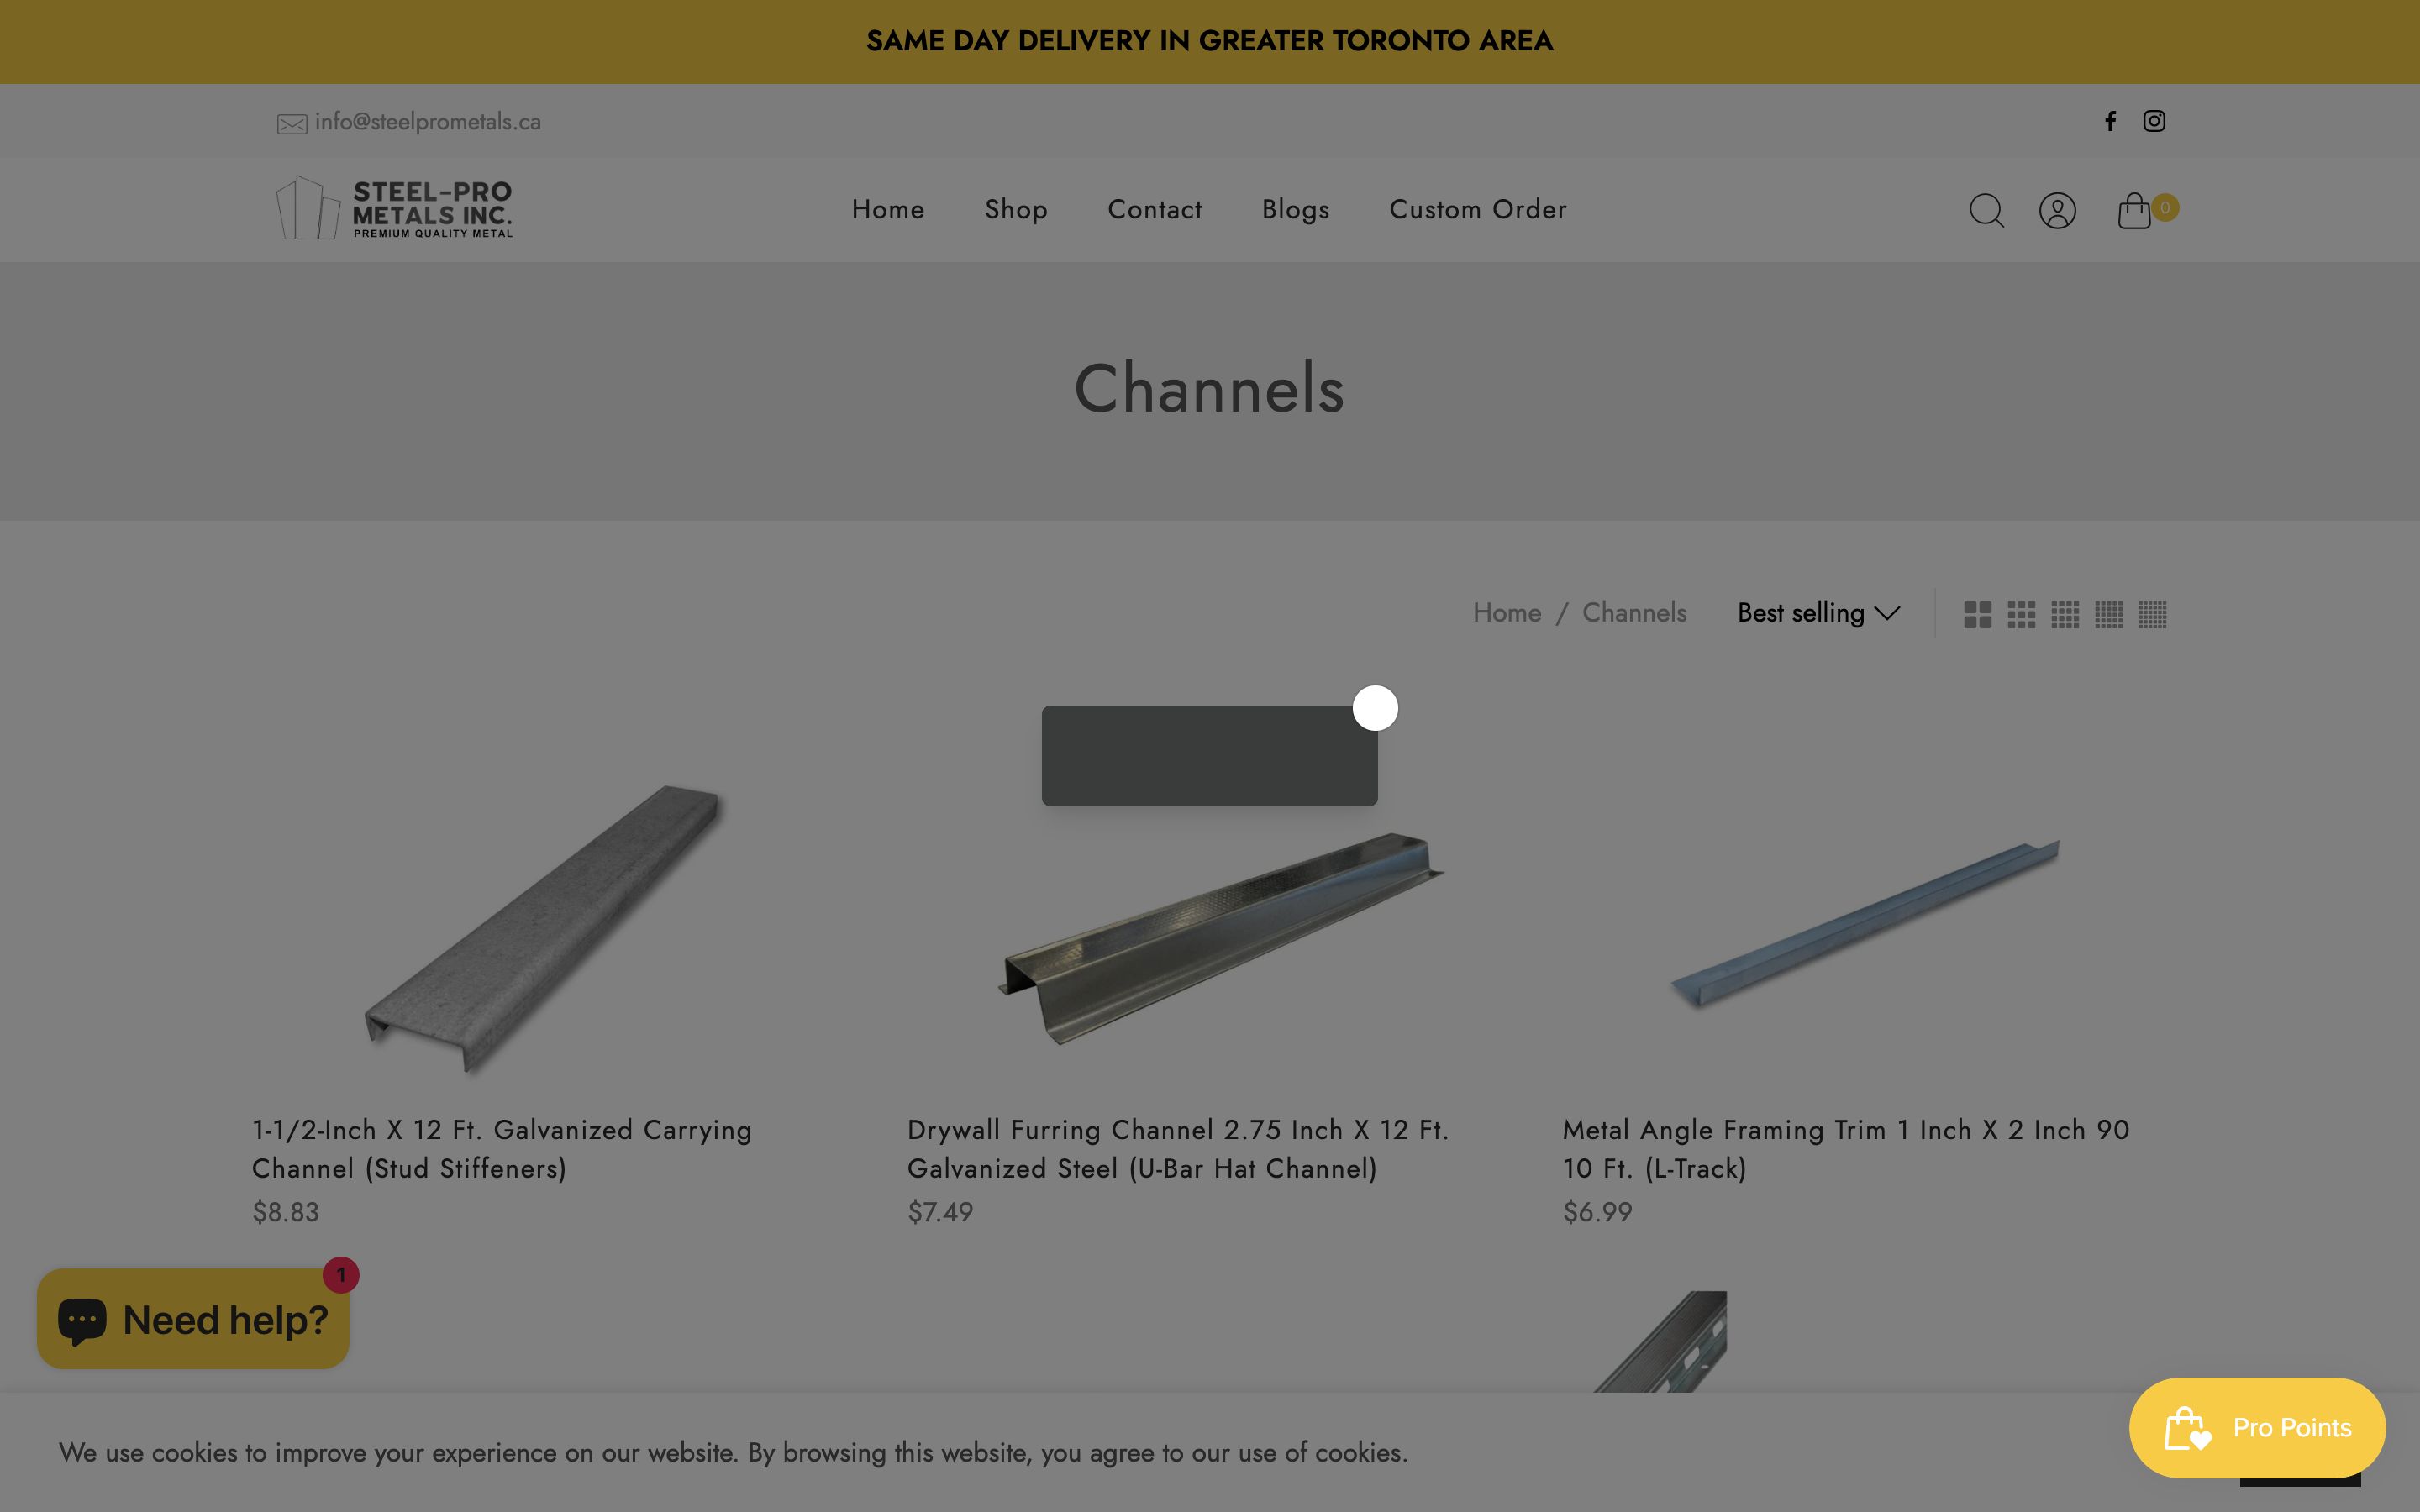Visit the Facebook icon link
Image resolution: width=2420 pixels, height=1512 pixels.
pyautogui.click(x=2110, y=121)
